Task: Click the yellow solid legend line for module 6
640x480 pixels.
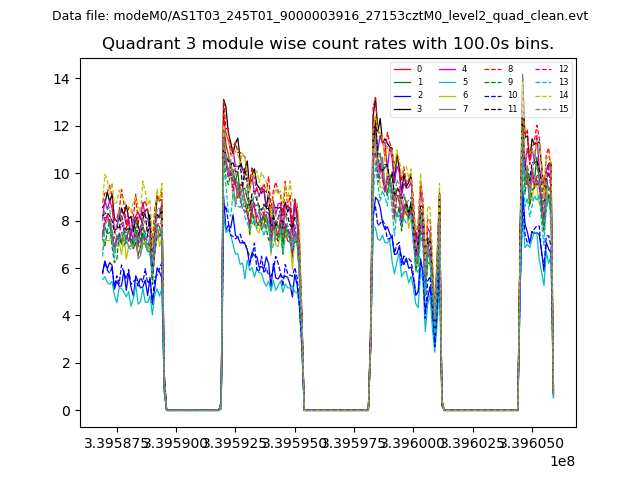Action: [448, 95]
